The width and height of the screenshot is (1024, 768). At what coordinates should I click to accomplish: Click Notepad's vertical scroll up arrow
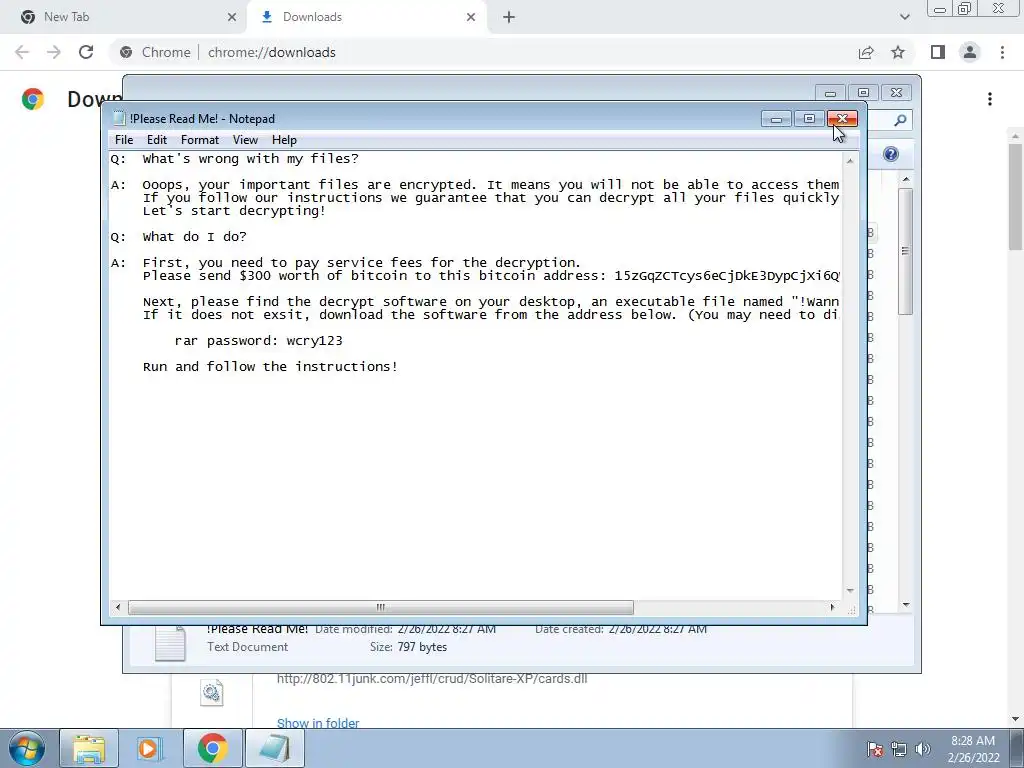[850, 160]
